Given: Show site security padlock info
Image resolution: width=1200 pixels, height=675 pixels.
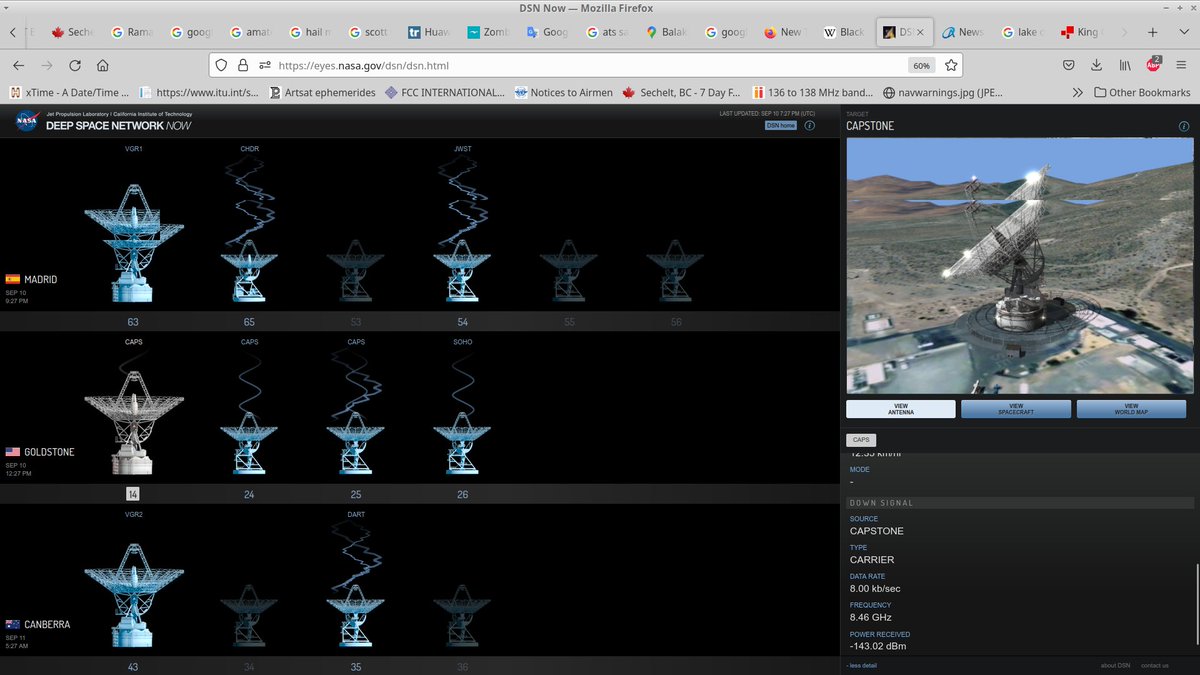Looking at the screenshot, I should tap(243, 65).
